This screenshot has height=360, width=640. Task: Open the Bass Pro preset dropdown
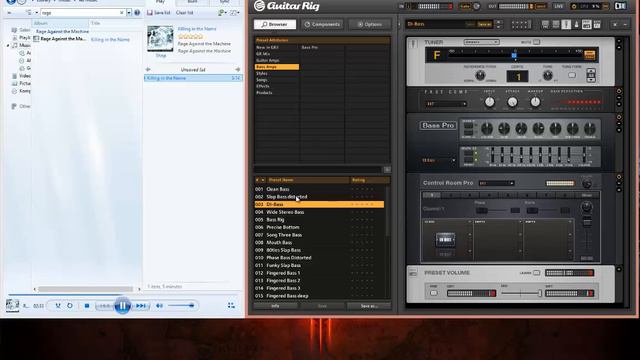[438, 160]
